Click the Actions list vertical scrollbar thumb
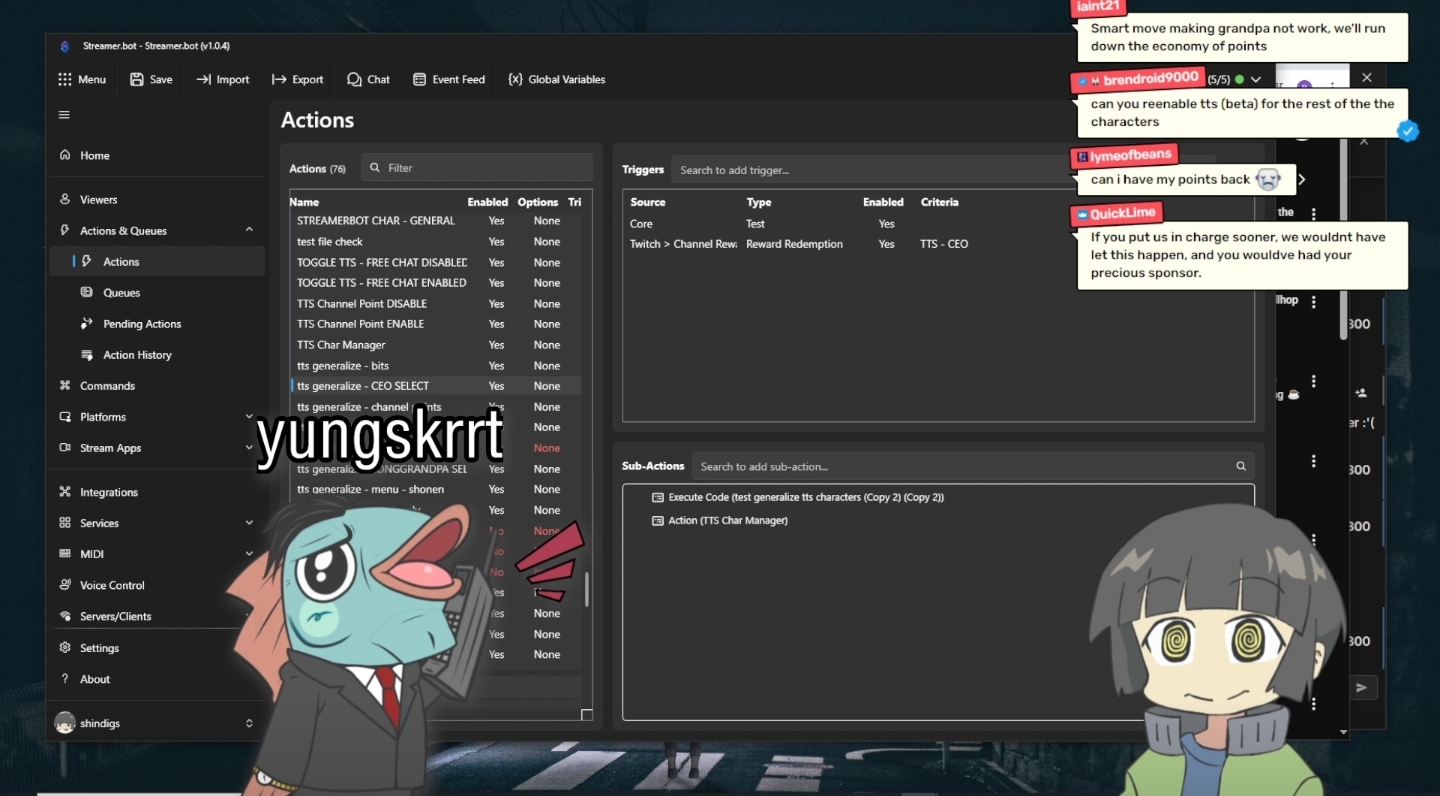Viewport: 1440px width, 796px height. [x=587, y=589]
